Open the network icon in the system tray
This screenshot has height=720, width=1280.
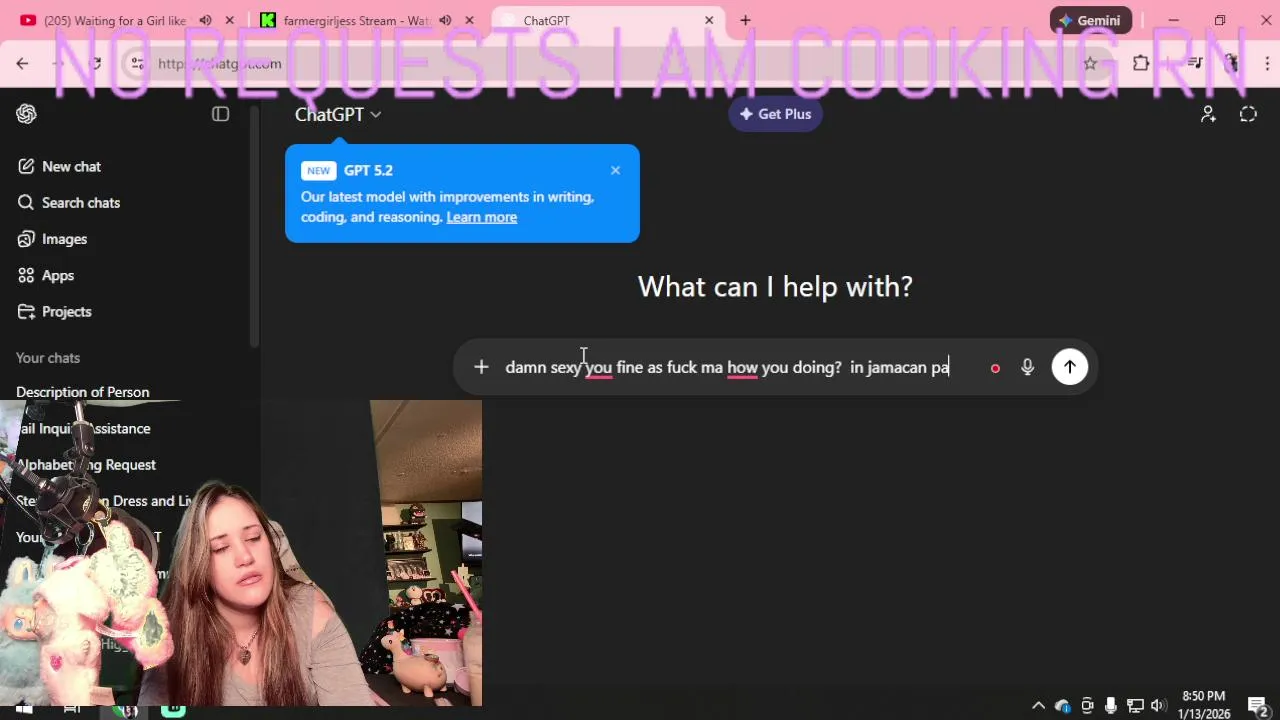[1135, 705]
